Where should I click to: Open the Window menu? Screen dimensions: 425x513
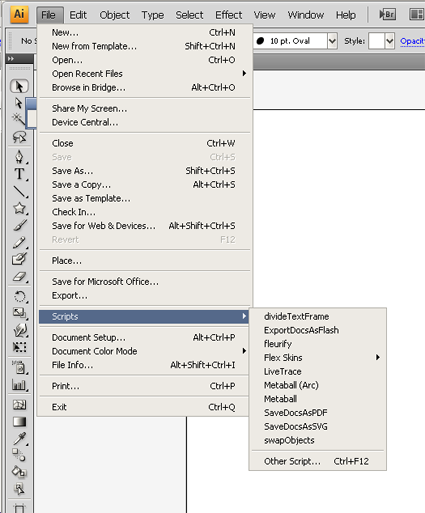306,15
